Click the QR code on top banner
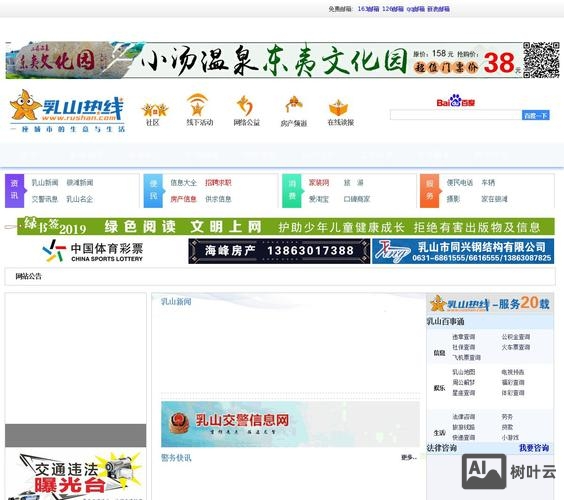 (x=541, y=60)
